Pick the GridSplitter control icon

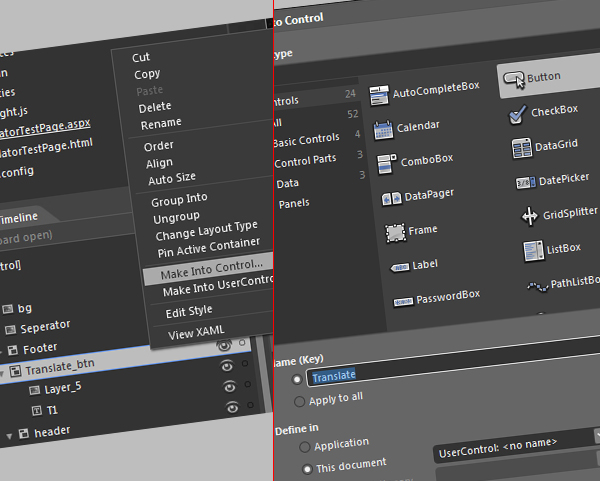click(530, 216)
